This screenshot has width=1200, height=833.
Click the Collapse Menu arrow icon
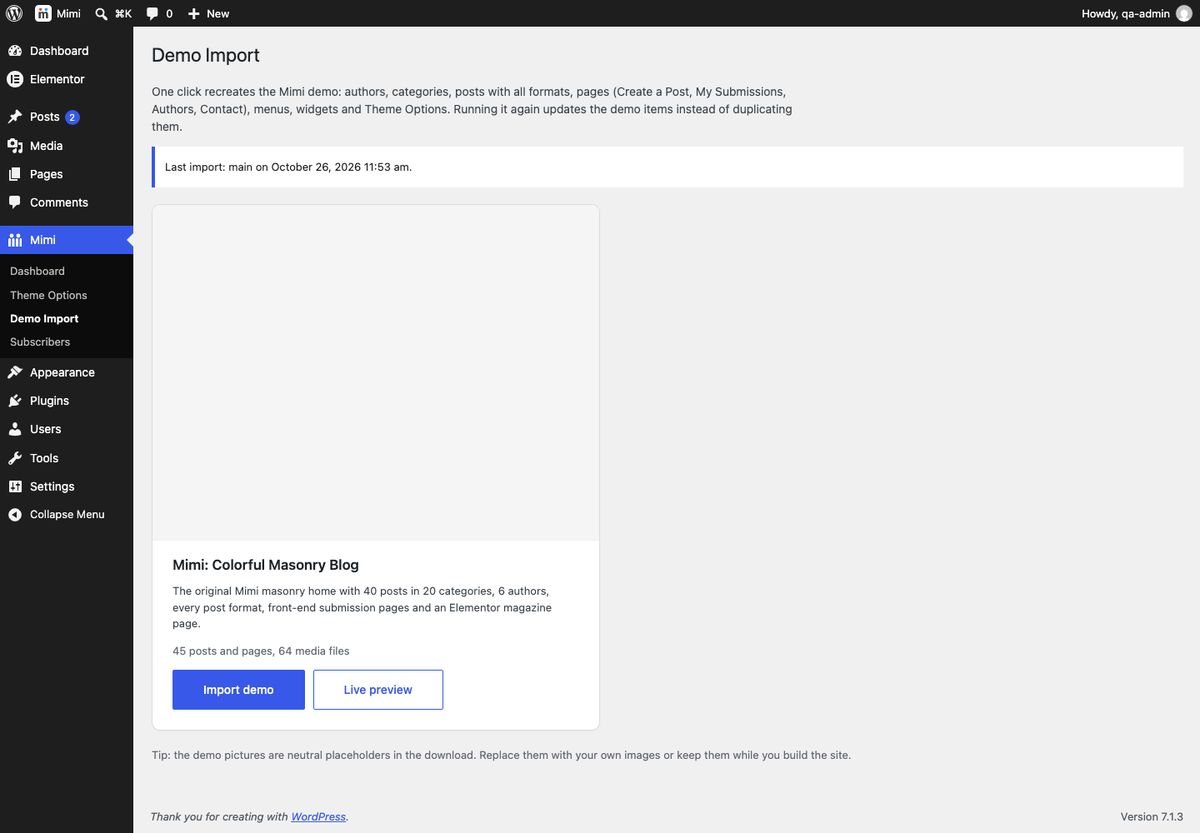click(15, 514)
